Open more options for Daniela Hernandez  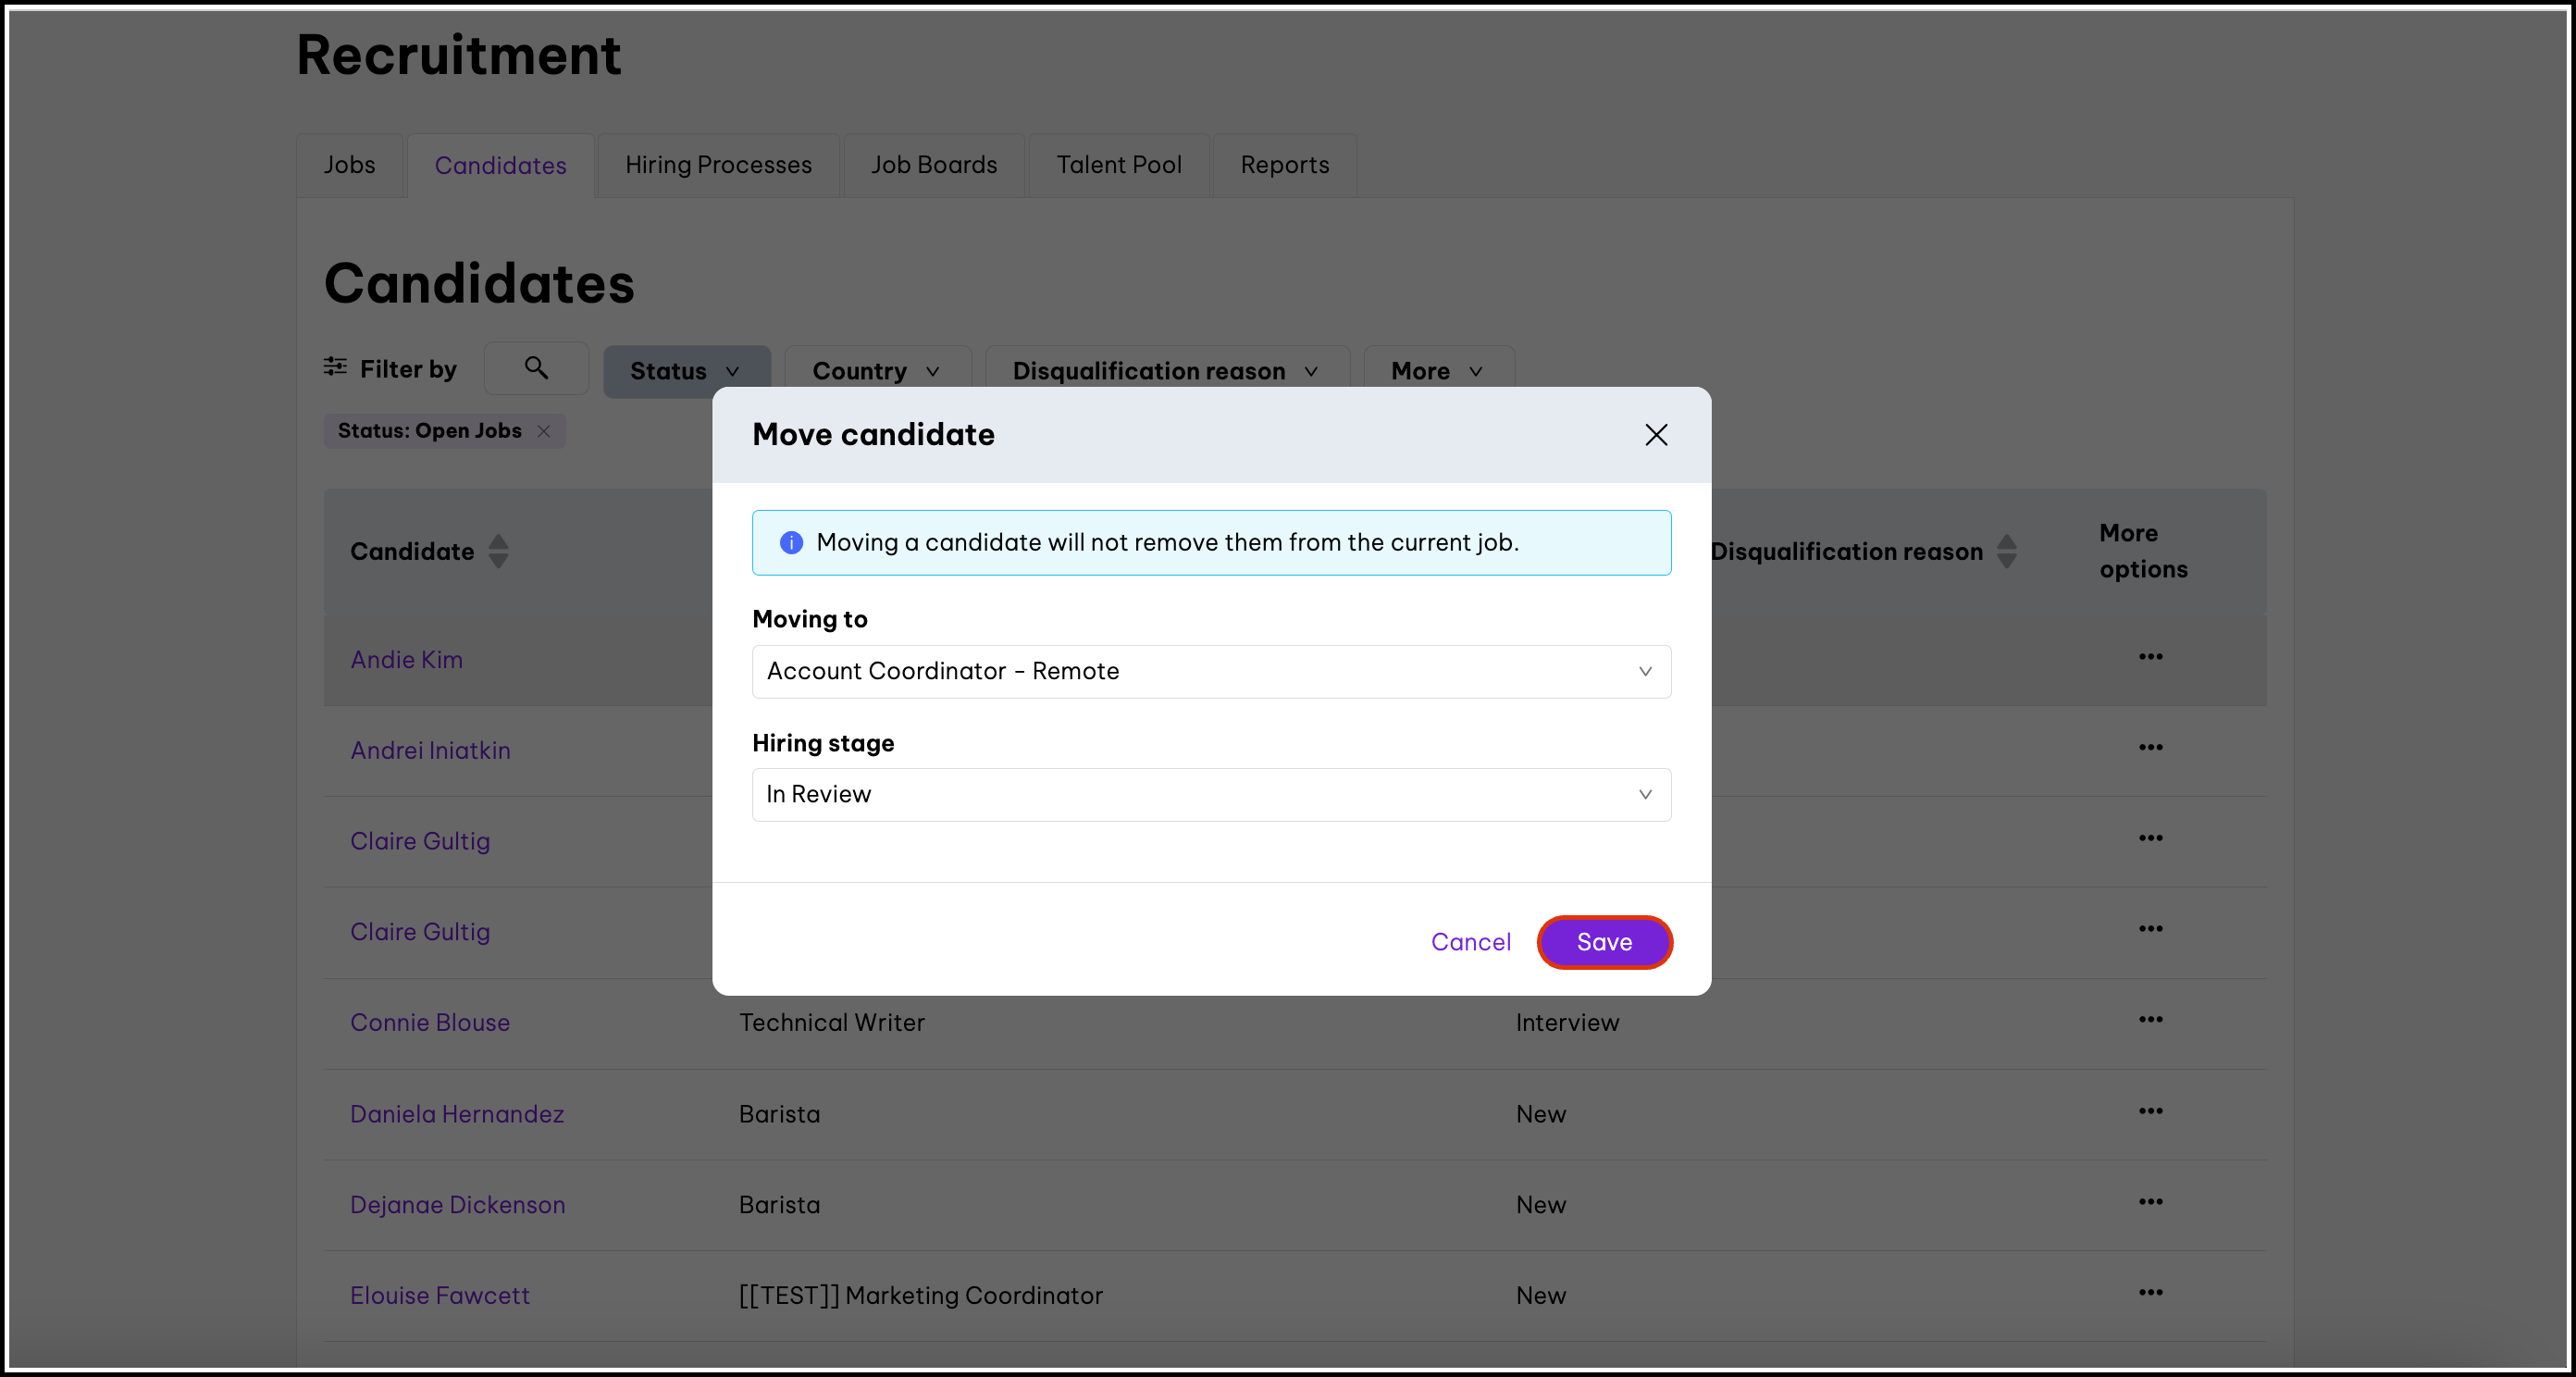(x=2150, y=1111)
